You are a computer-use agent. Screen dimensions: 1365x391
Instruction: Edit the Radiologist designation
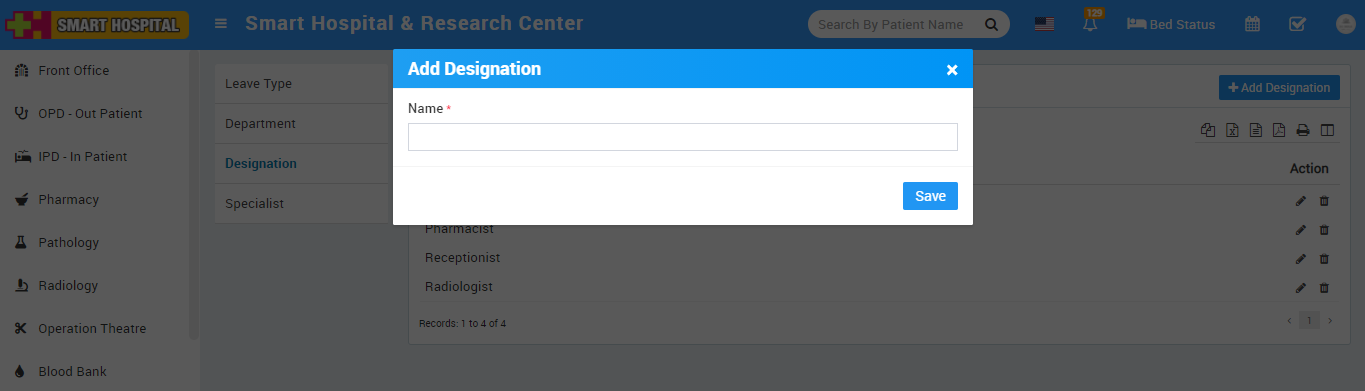pyautogui.click(x=1300, y=288)
